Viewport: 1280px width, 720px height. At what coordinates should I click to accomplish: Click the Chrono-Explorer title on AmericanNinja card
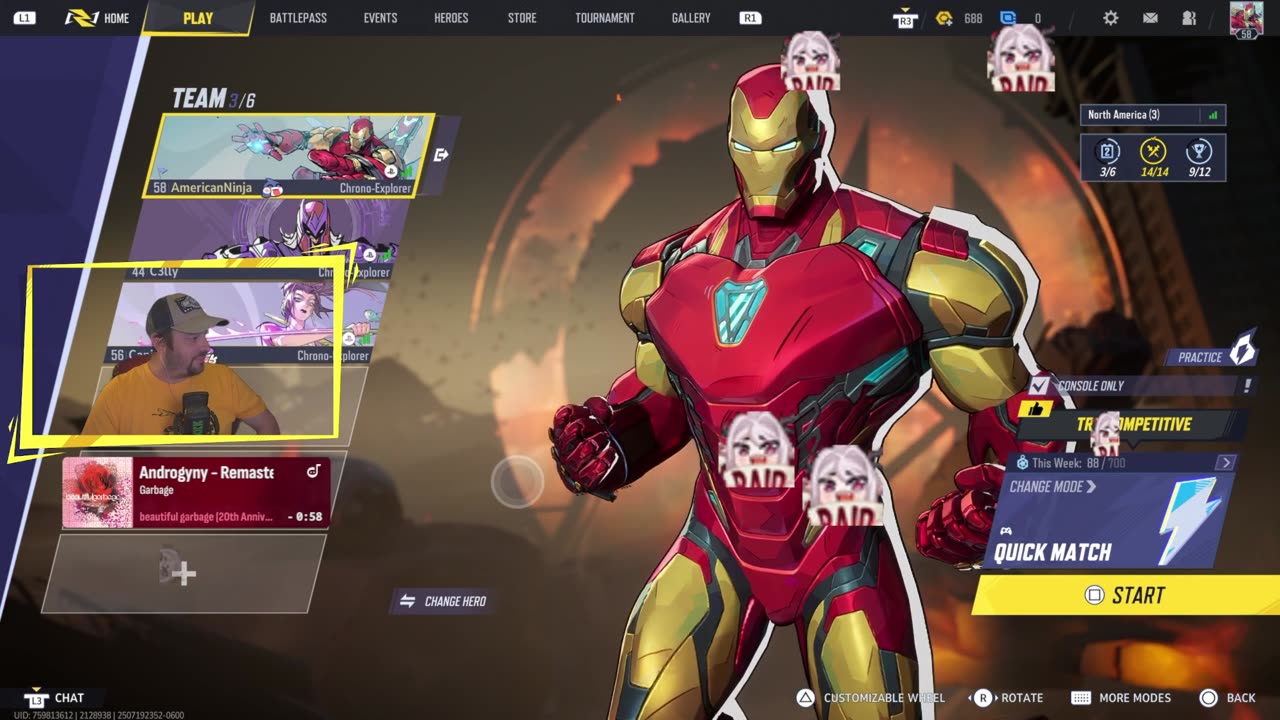coord(375,188)
